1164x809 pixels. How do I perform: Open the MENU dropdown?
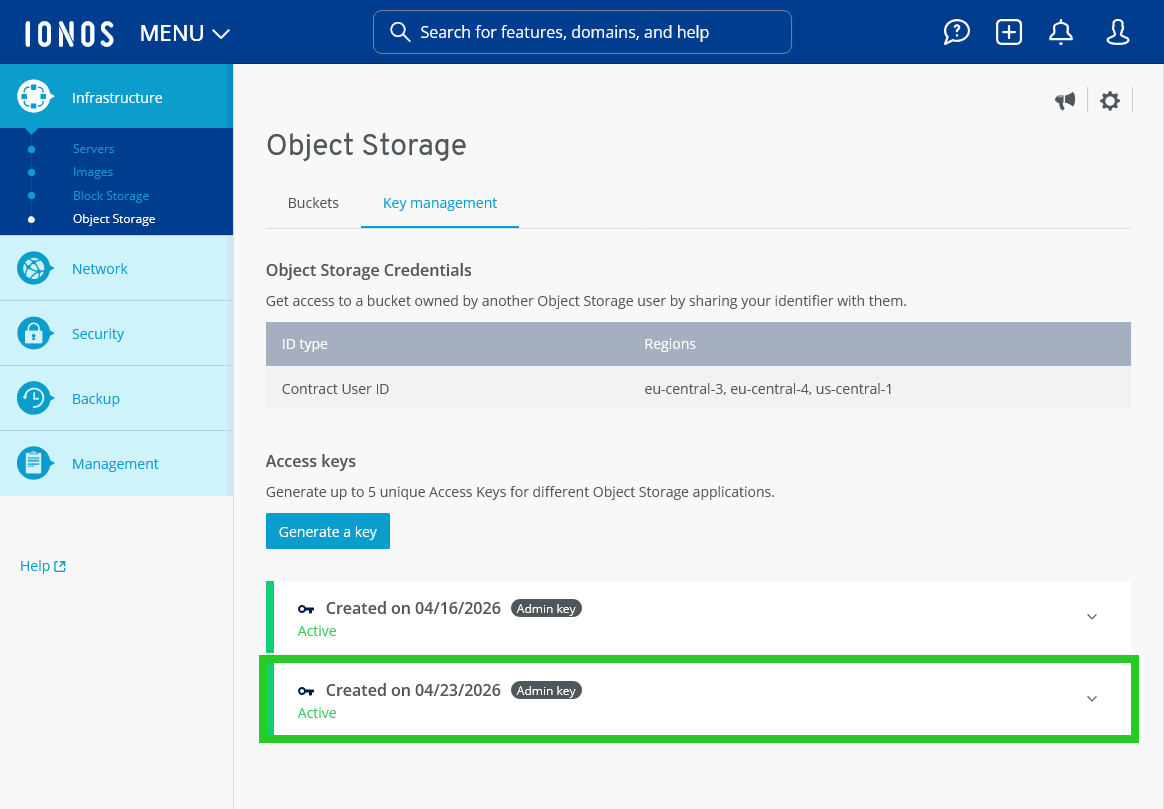(184, 32)
